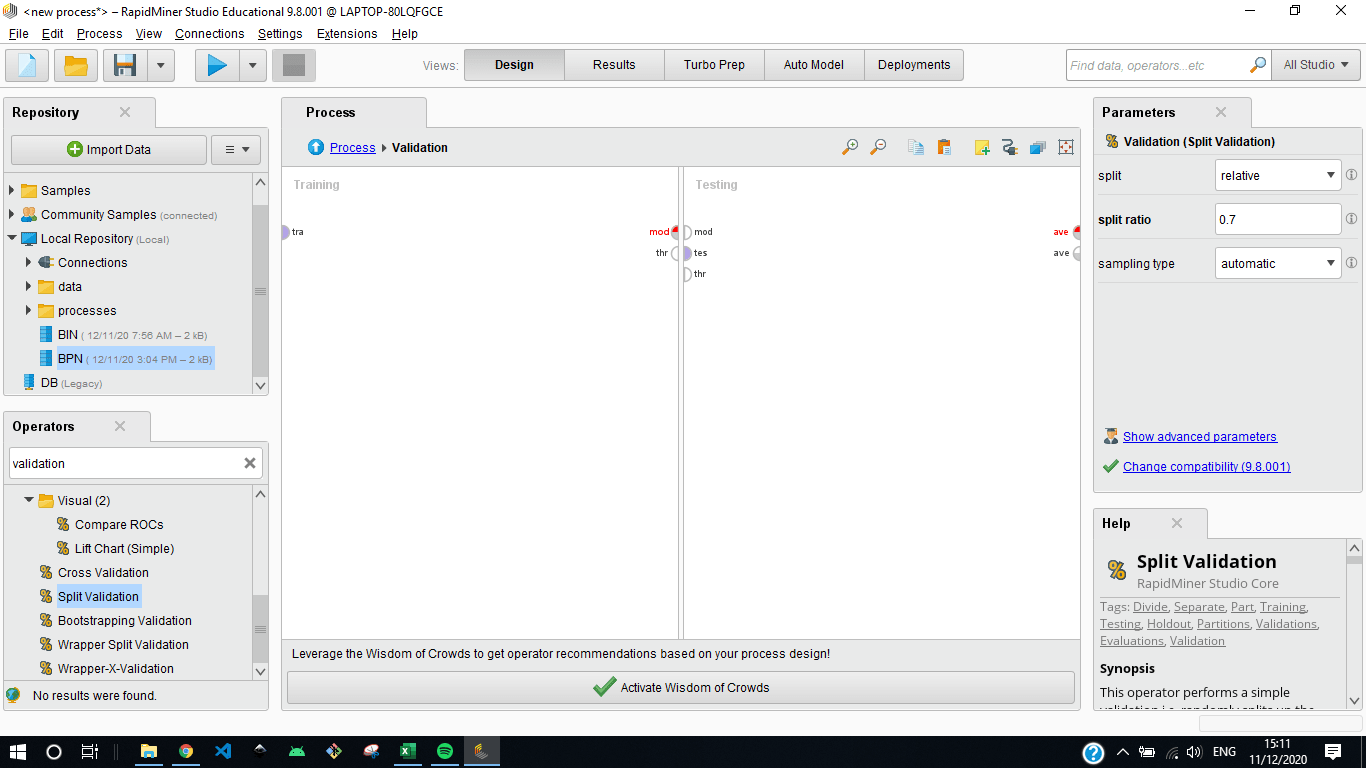This screenshot has width=1366, height=768.
Task: Open the save options dropdown arrow
Action: click(x=161, y=65)
